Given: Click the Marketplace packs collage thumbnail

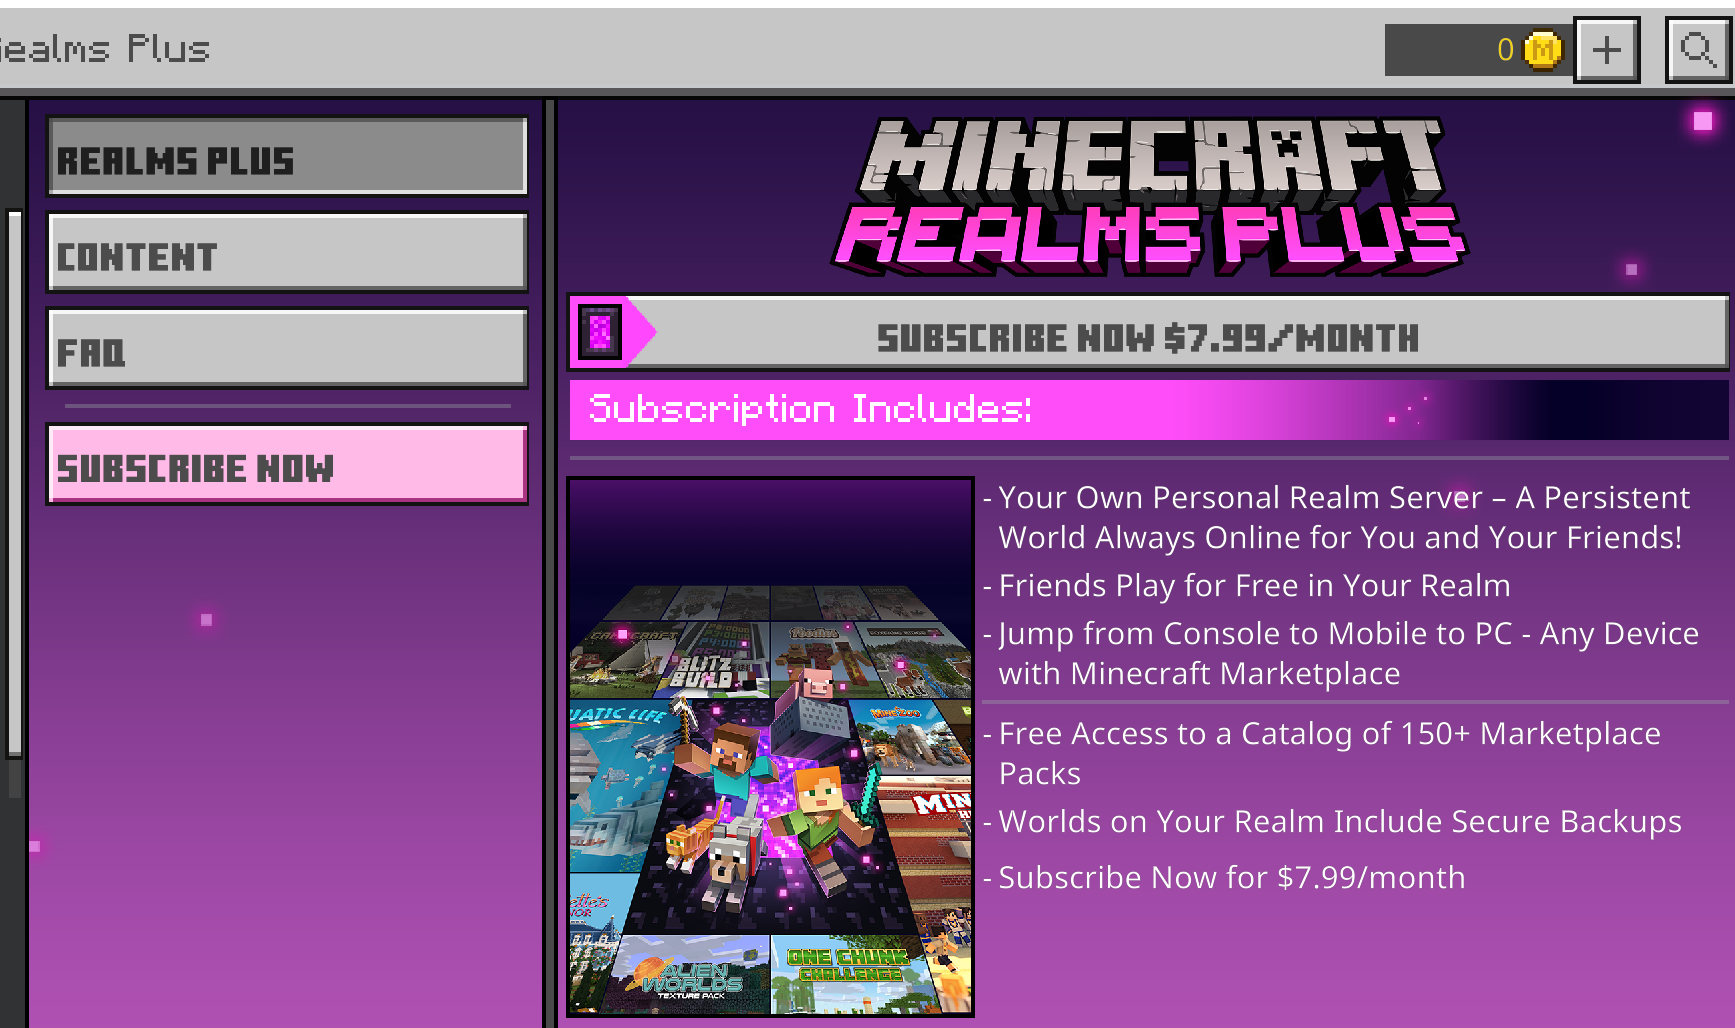Looking at the screenshot, I should (770, 747).
